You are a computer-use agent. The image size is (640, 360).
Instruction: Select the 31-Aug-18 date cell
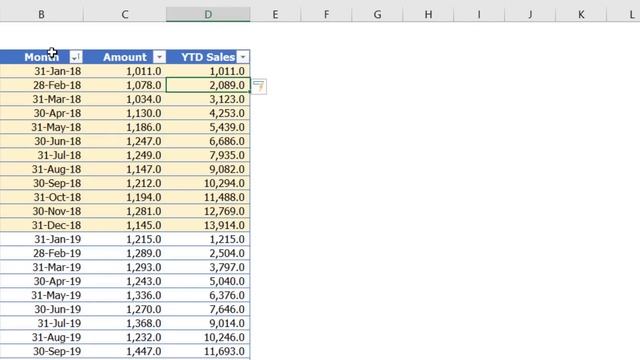click(x=41, y=169)
